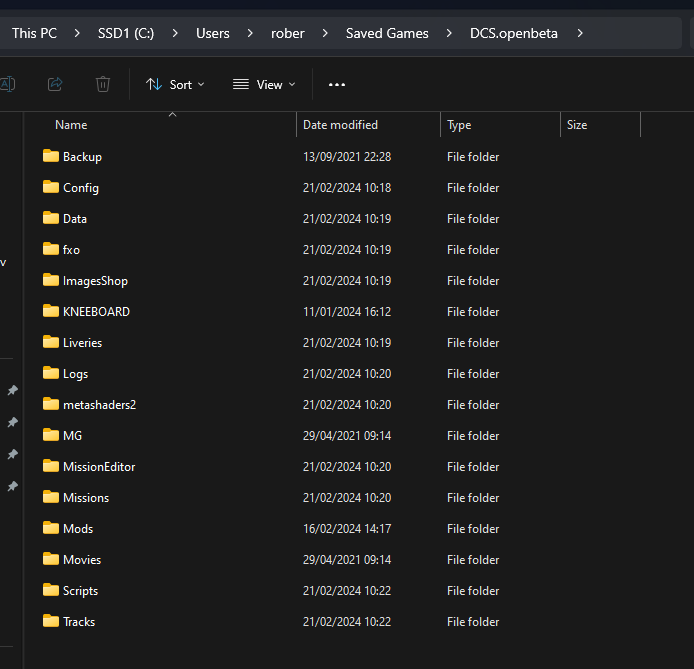Sort by the Name column header
Viewport: 694px width, 669px height.
[71, 125]
